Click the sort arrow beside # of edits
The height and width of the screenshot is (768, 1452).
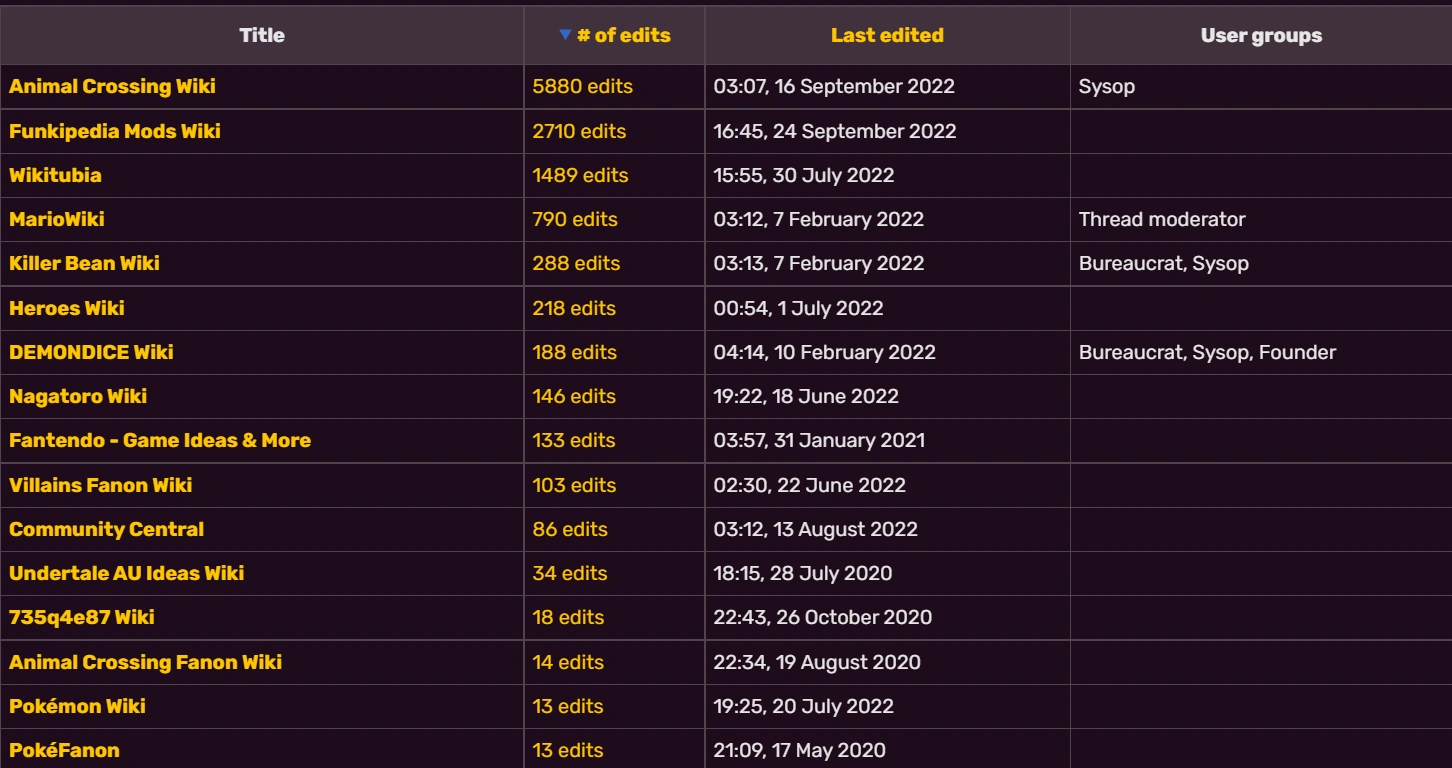565,35
